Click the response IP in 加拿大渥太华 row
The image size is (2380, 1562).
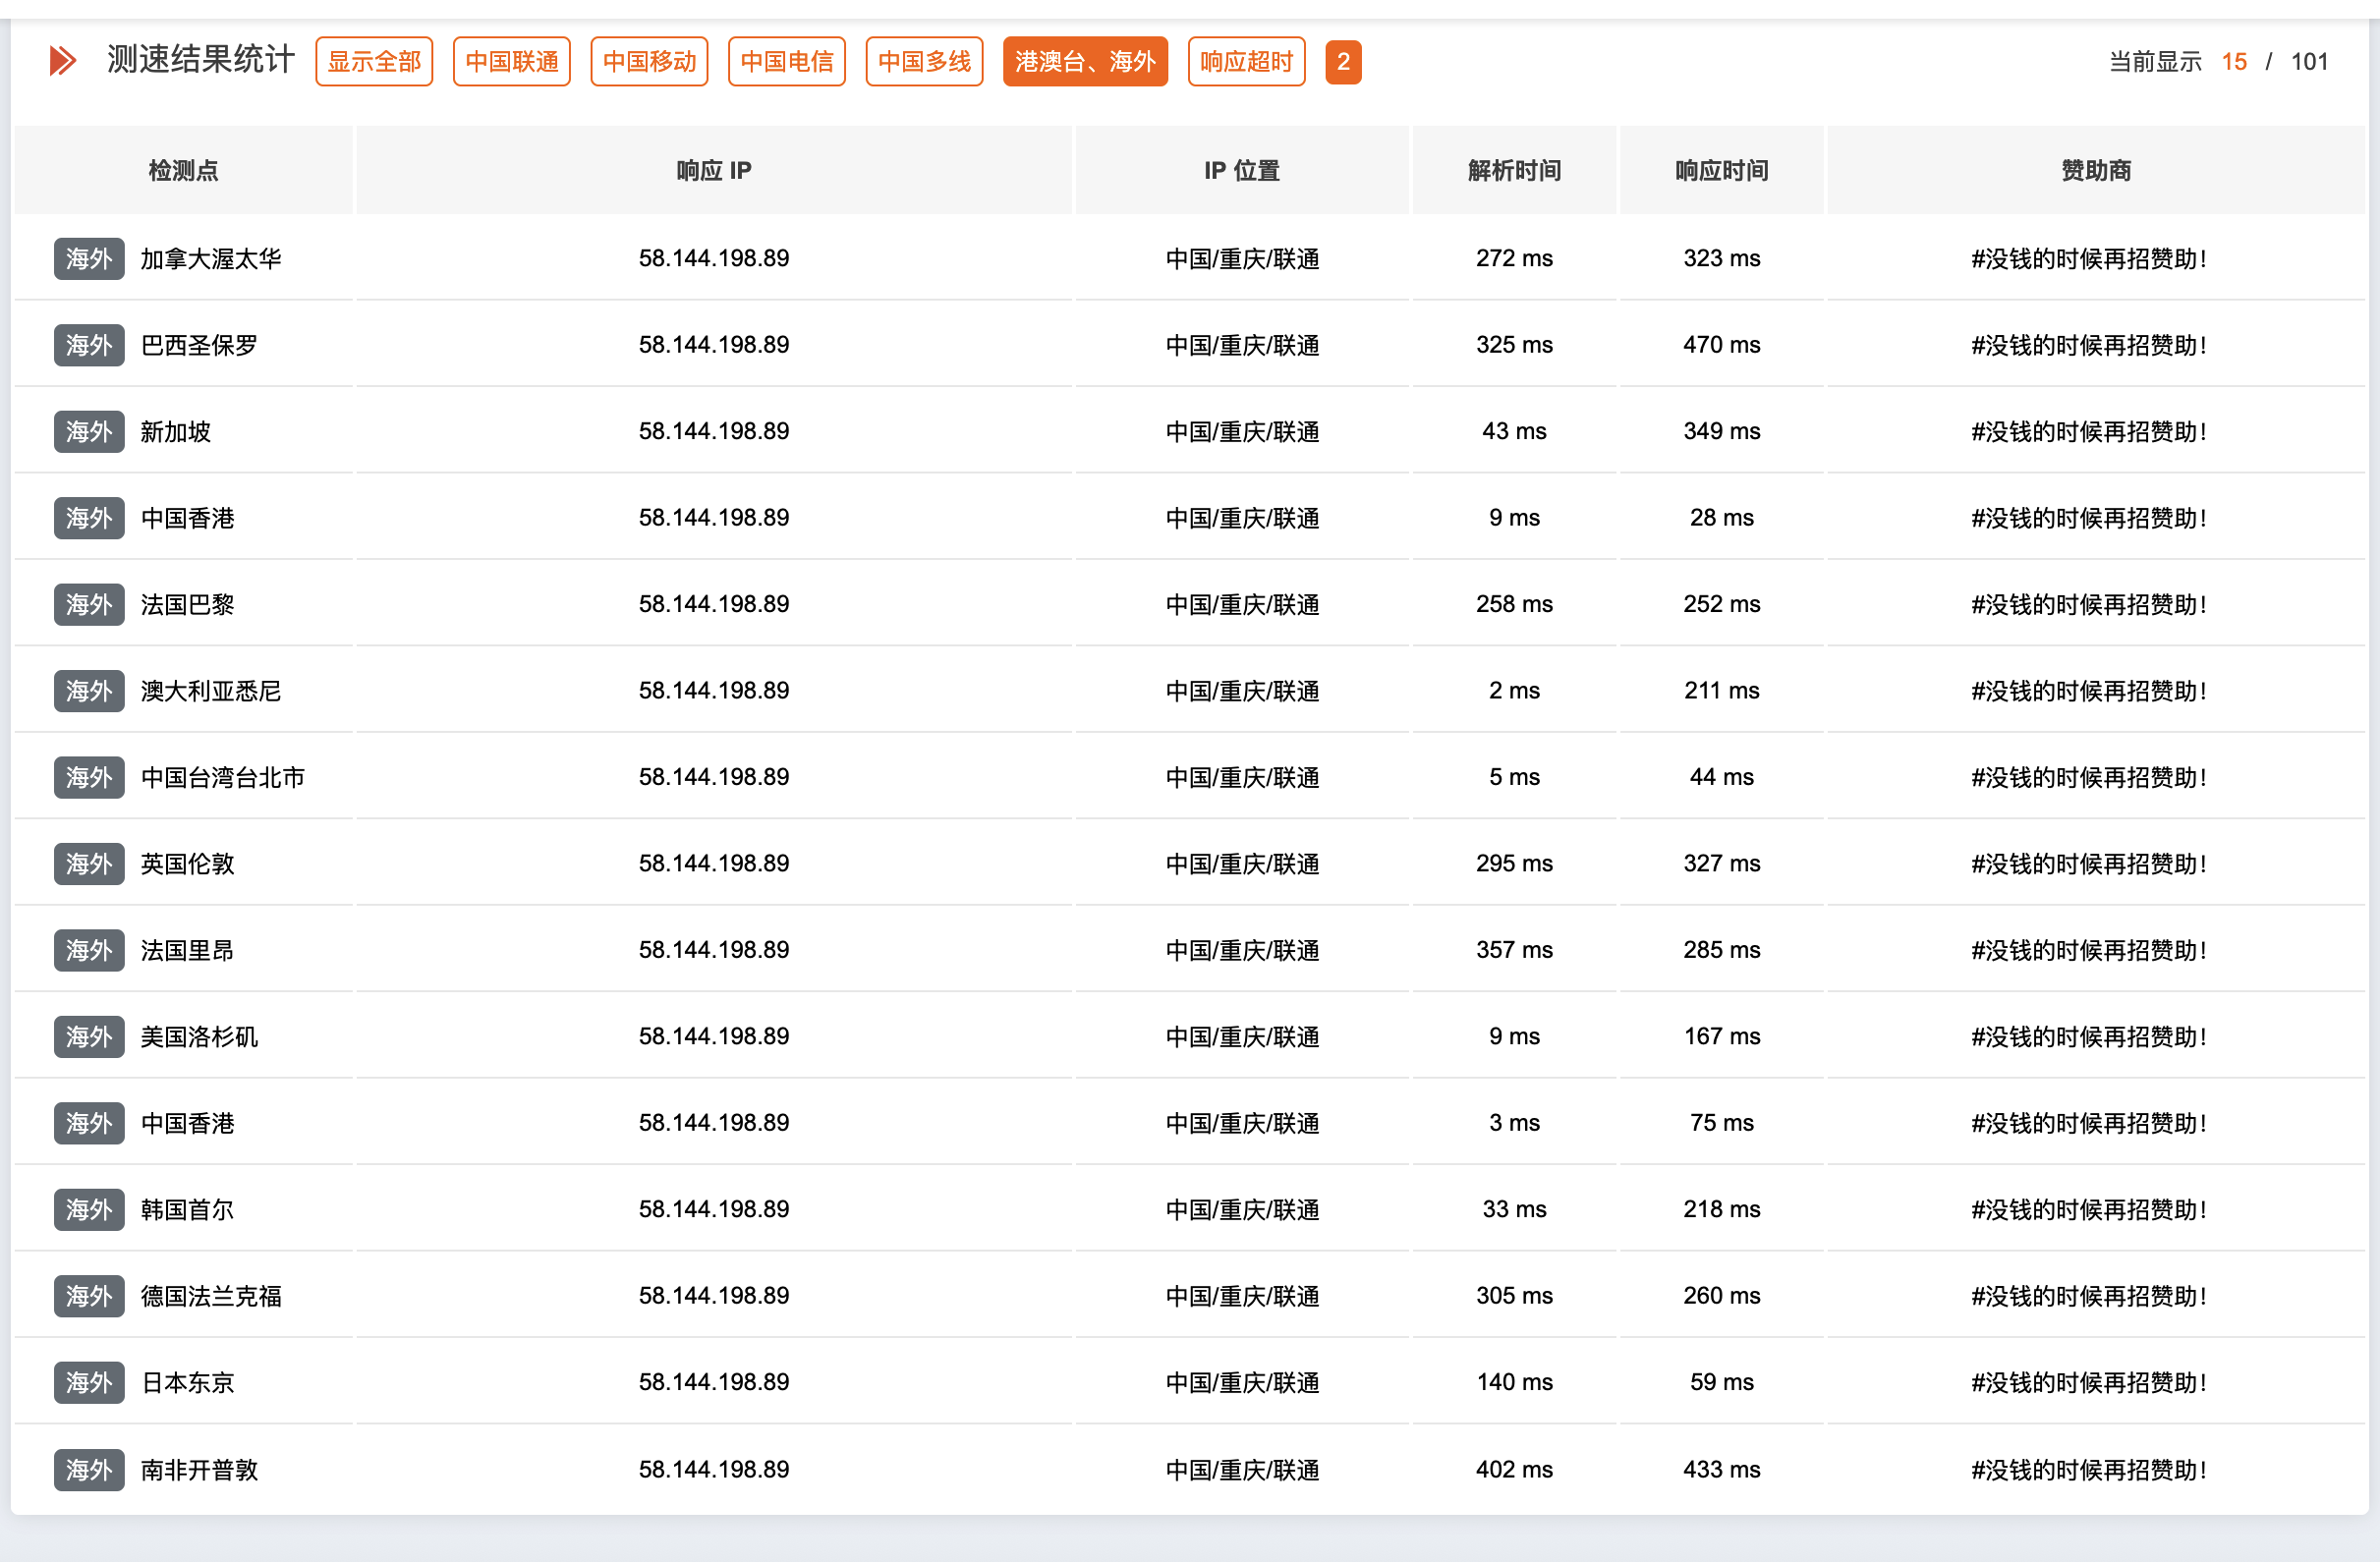(714, 258)
